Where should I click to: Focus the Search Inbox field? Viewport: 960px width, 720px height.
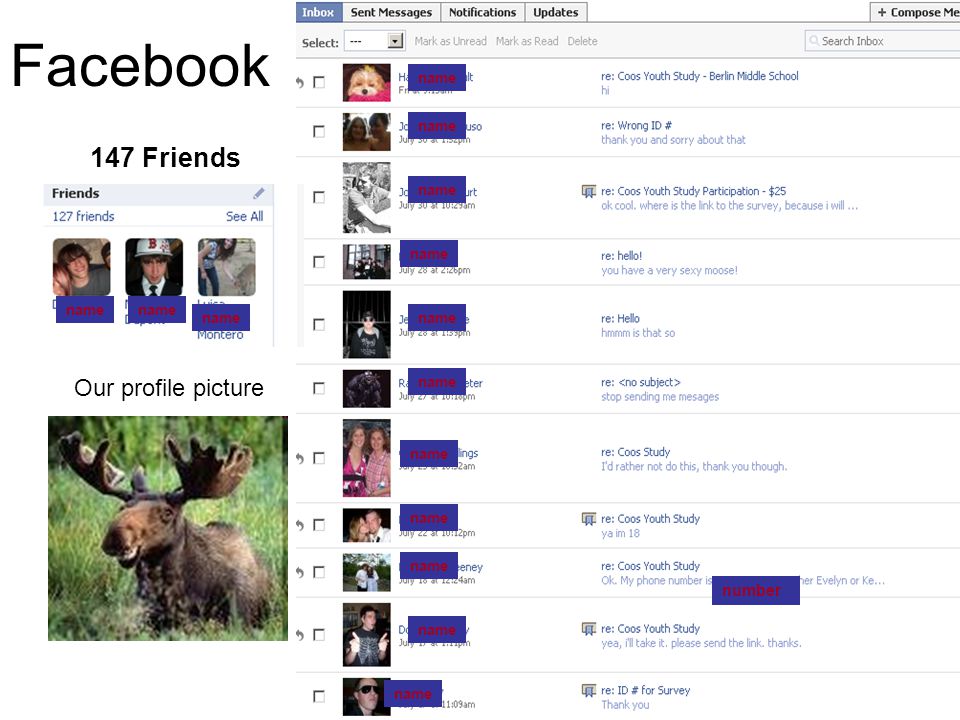(x=882, y=41)
